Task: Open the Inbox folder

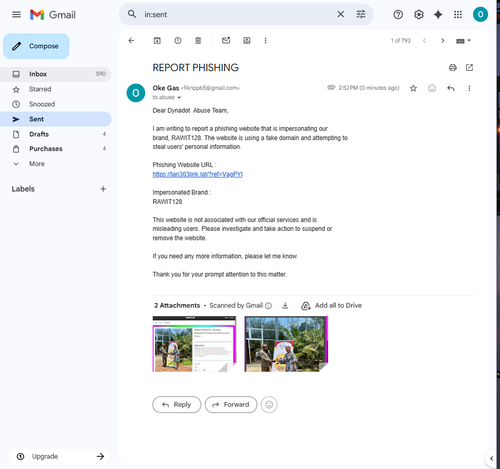Action: (x=55, y=74)
